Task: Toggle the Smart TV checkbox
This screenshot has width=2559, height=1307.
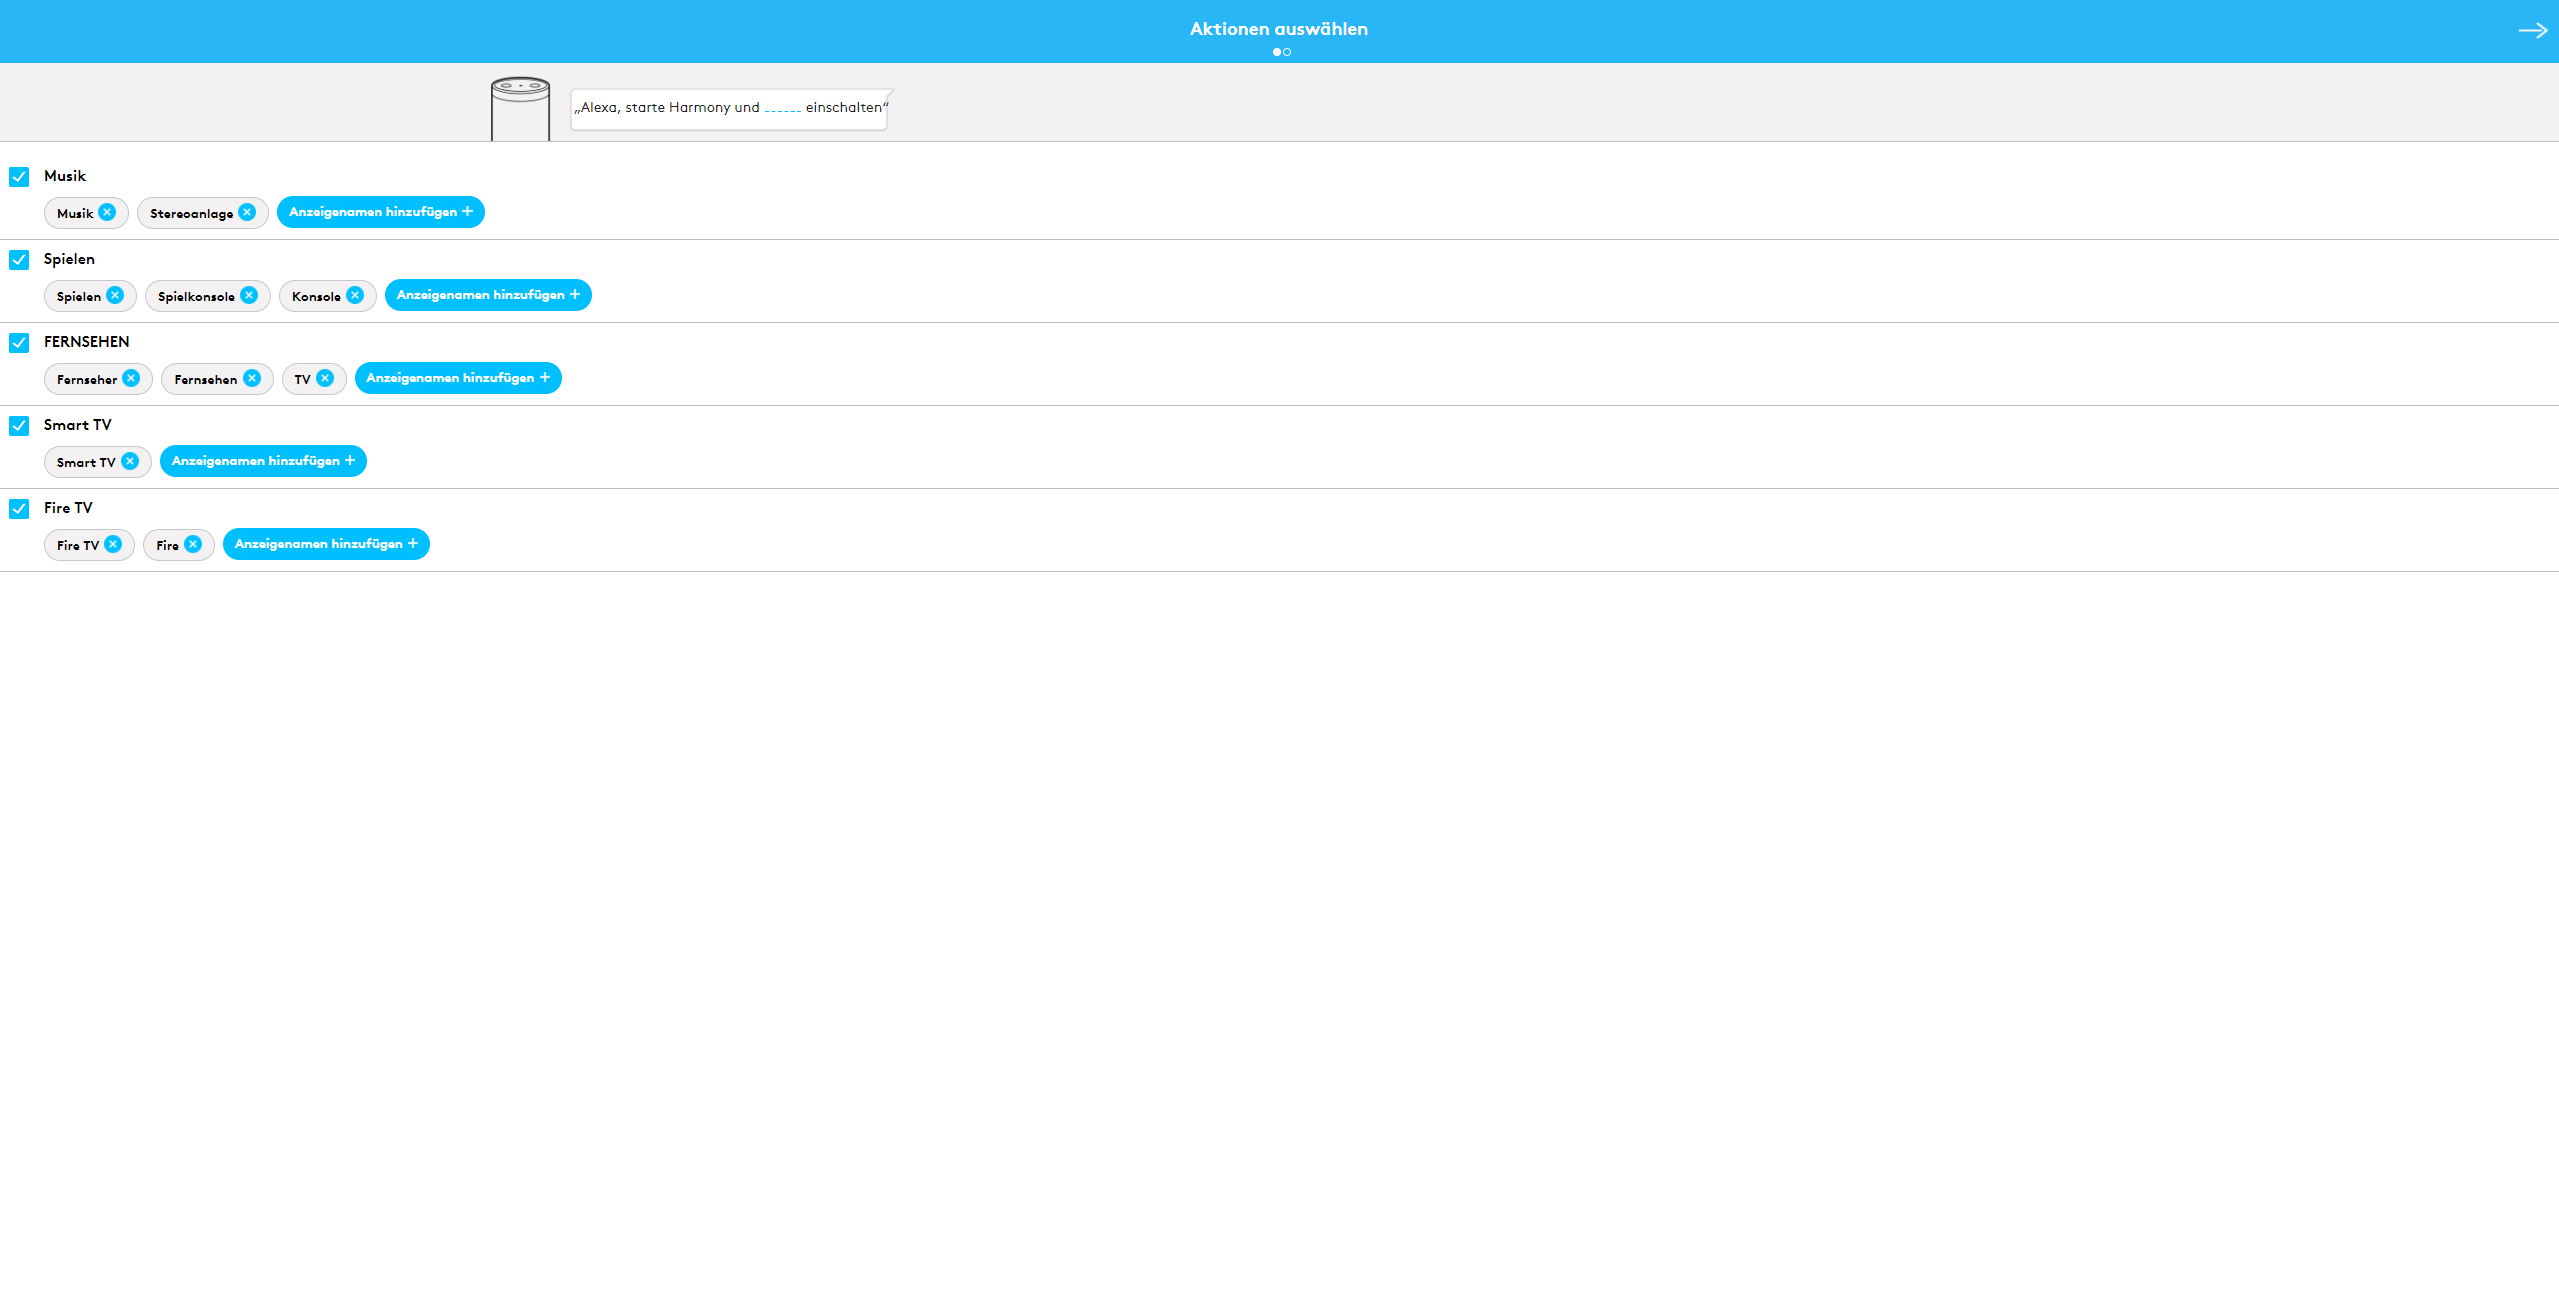Action: coord(19,426)
